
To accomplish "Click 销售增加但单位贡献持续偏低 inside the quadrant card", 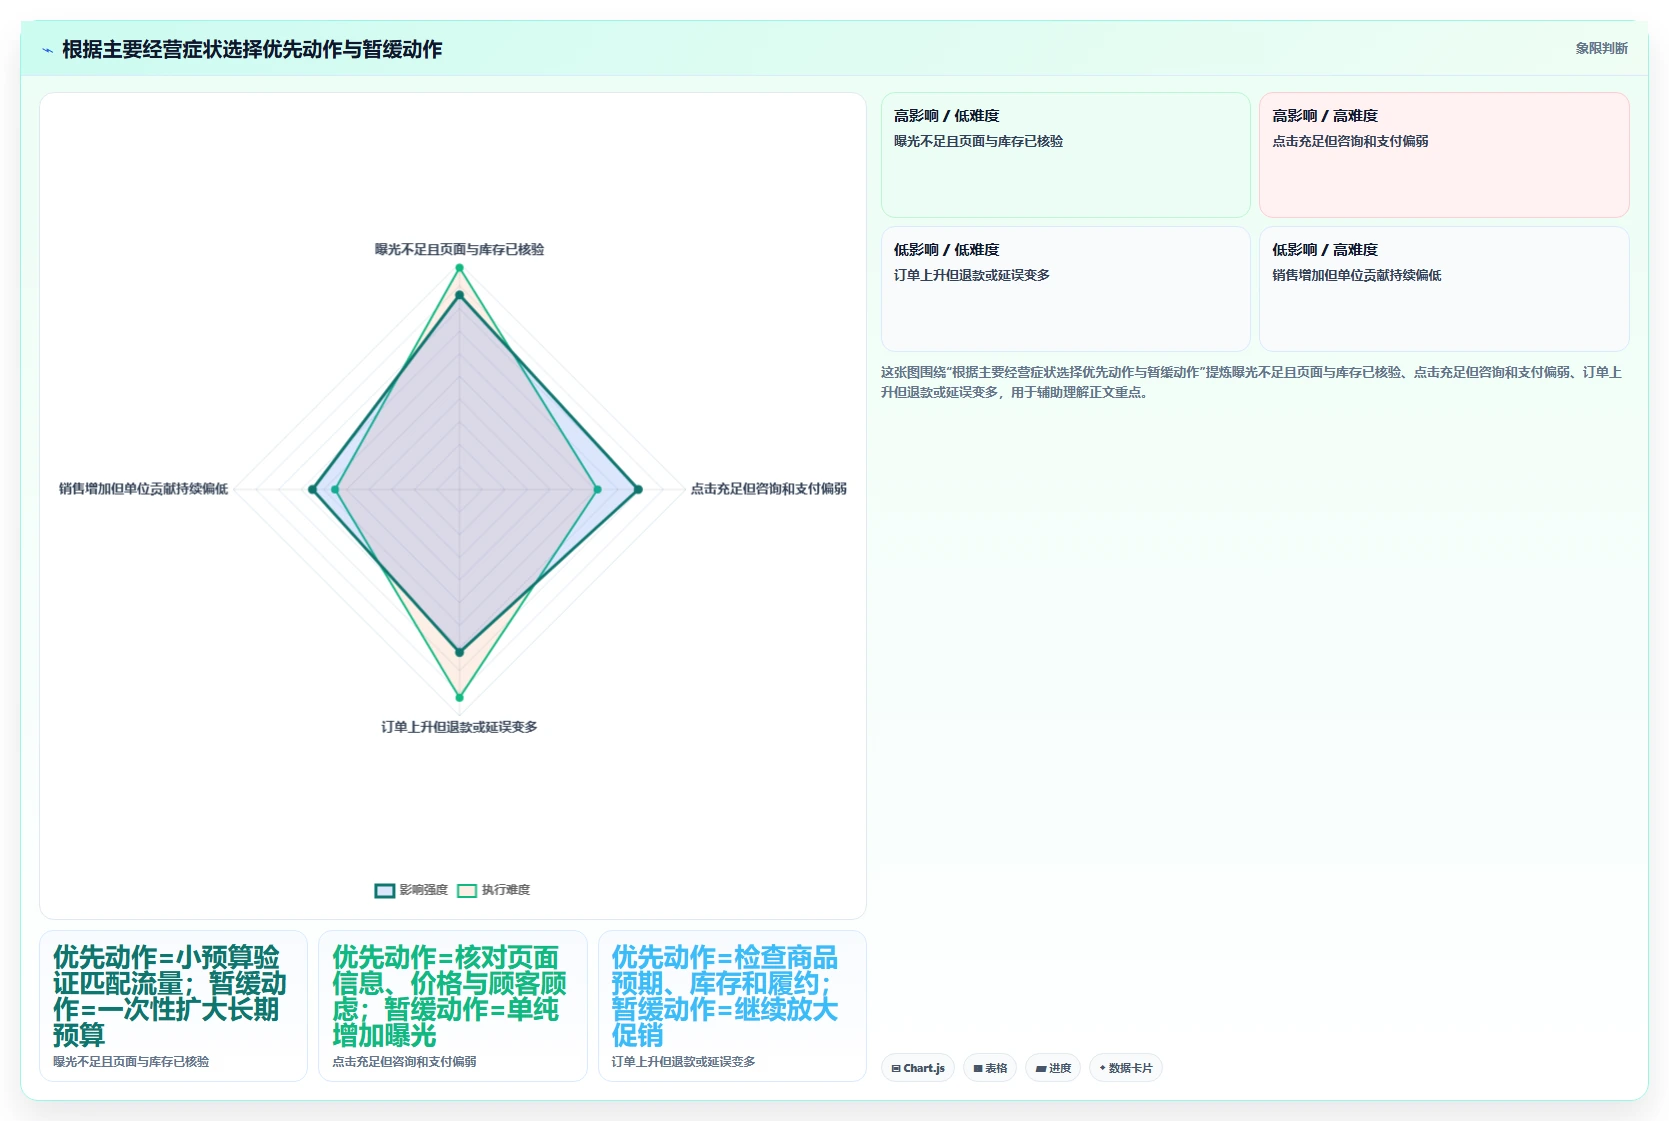I will pyautogui.click(x=1357, y=275).
